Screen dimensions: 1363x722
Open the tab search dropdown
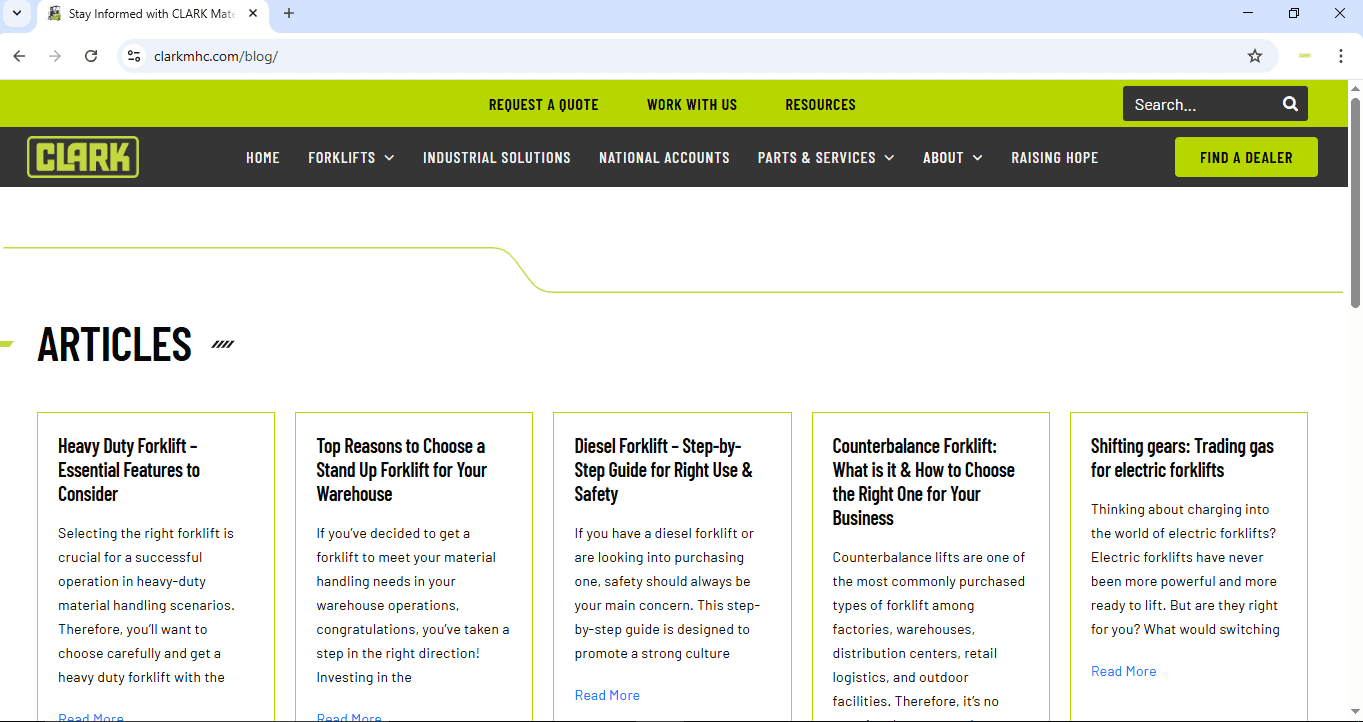point(16,14)
